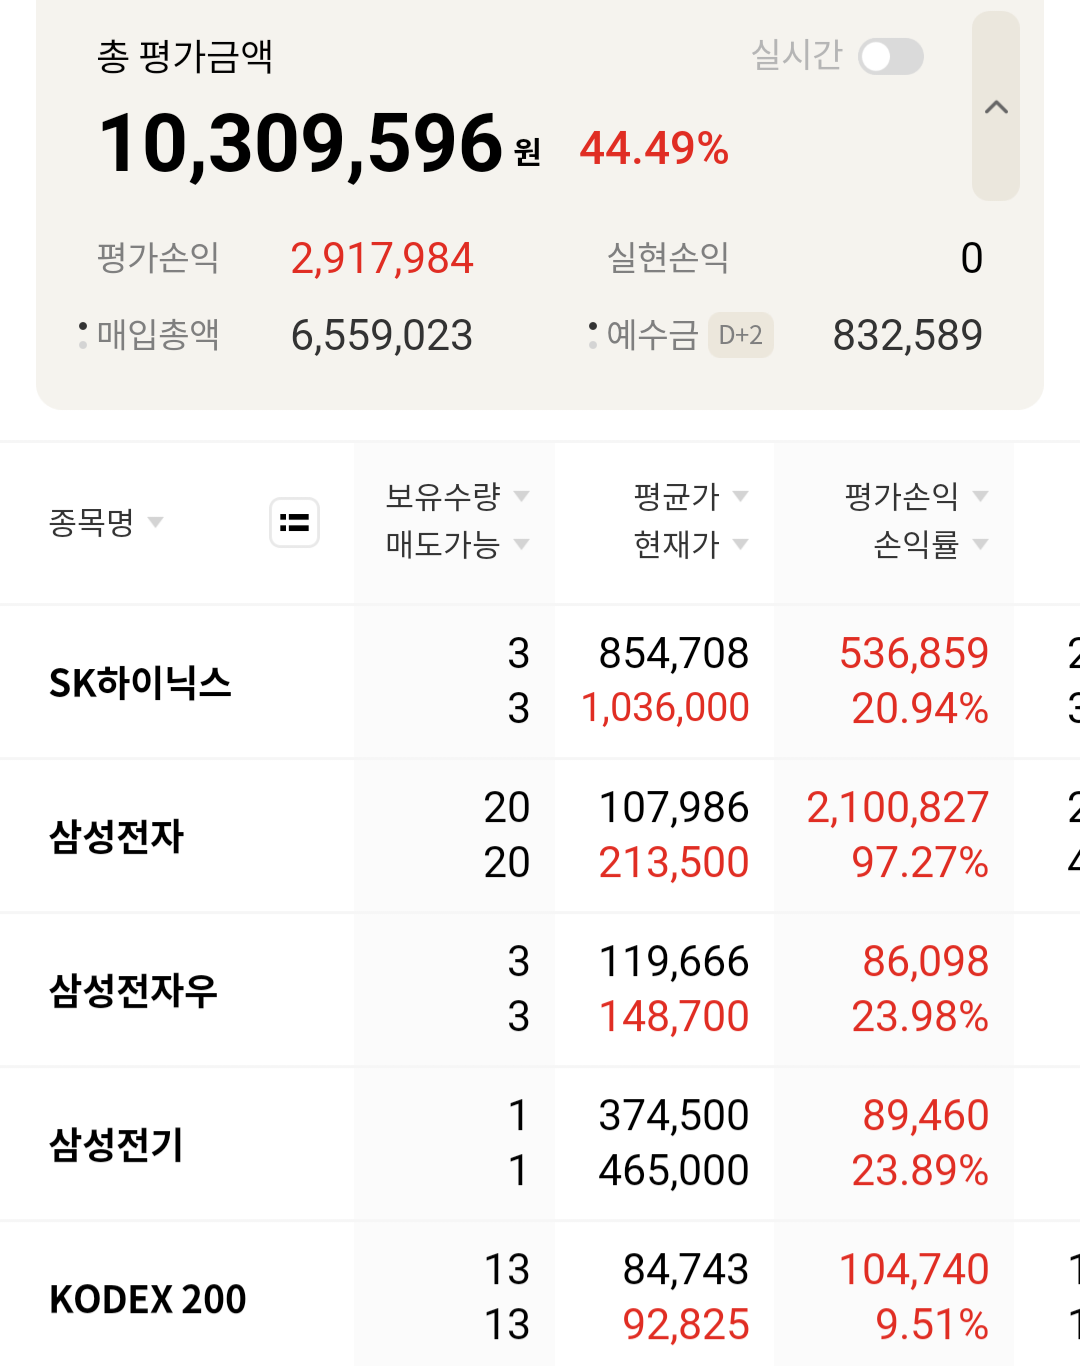Expand the 매입총액 detail dots icon
The image size is (1080, 1366).
[x=83, y=335]
